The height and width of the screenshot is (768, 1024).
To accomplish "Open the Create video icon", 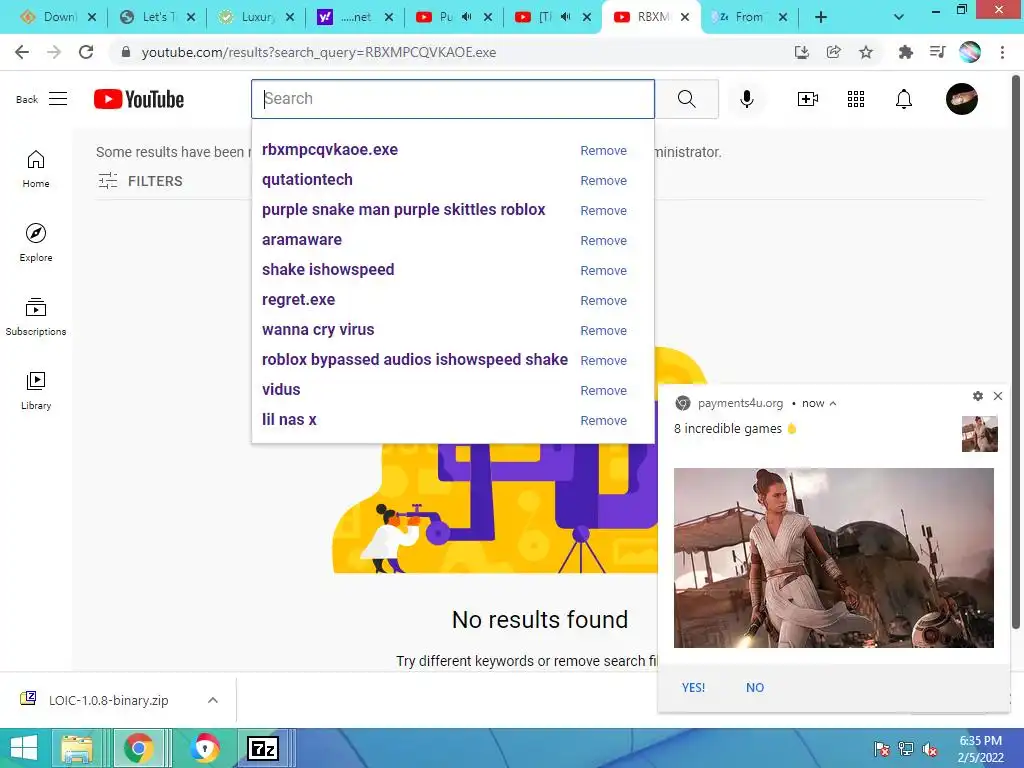I will click(808, 99).
